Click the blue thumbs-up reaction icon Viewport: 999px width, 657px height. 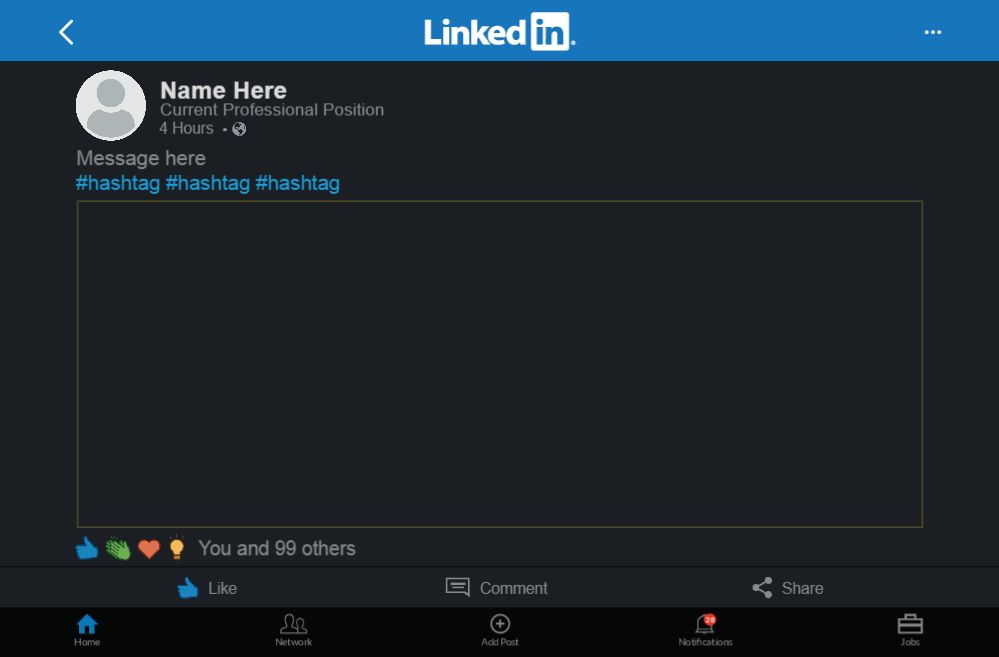[87, 548]
